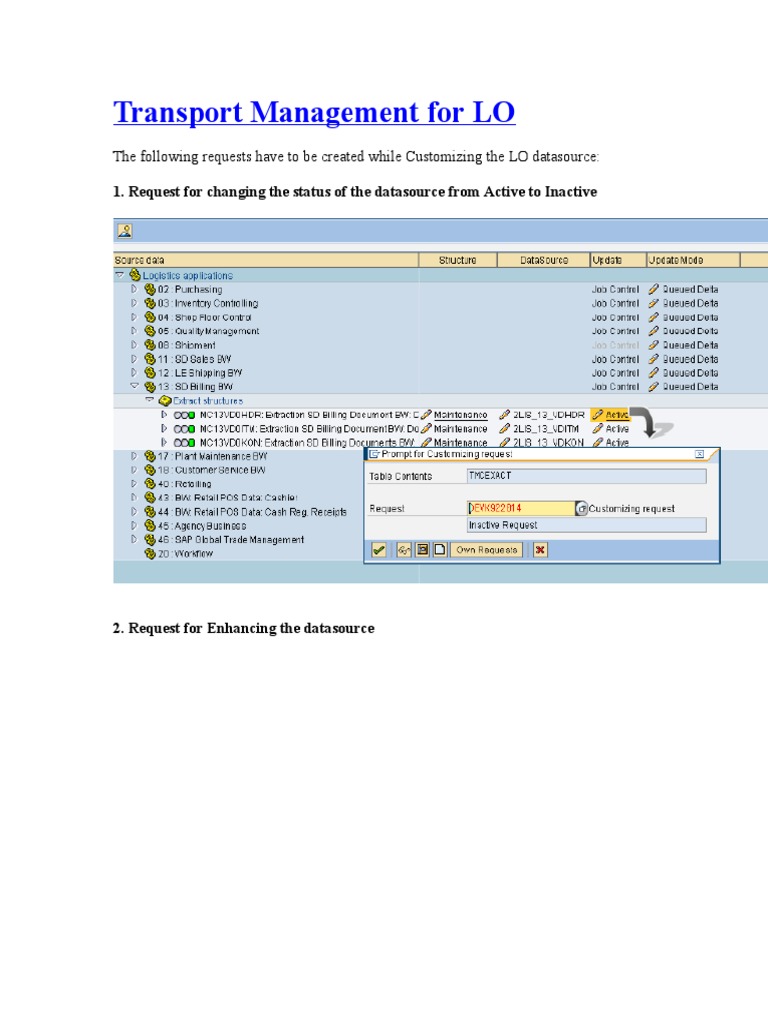Expand the 11 : SD Sales BW node
This screenshot has width=768, height=1024.
click(x=135, y=359)
